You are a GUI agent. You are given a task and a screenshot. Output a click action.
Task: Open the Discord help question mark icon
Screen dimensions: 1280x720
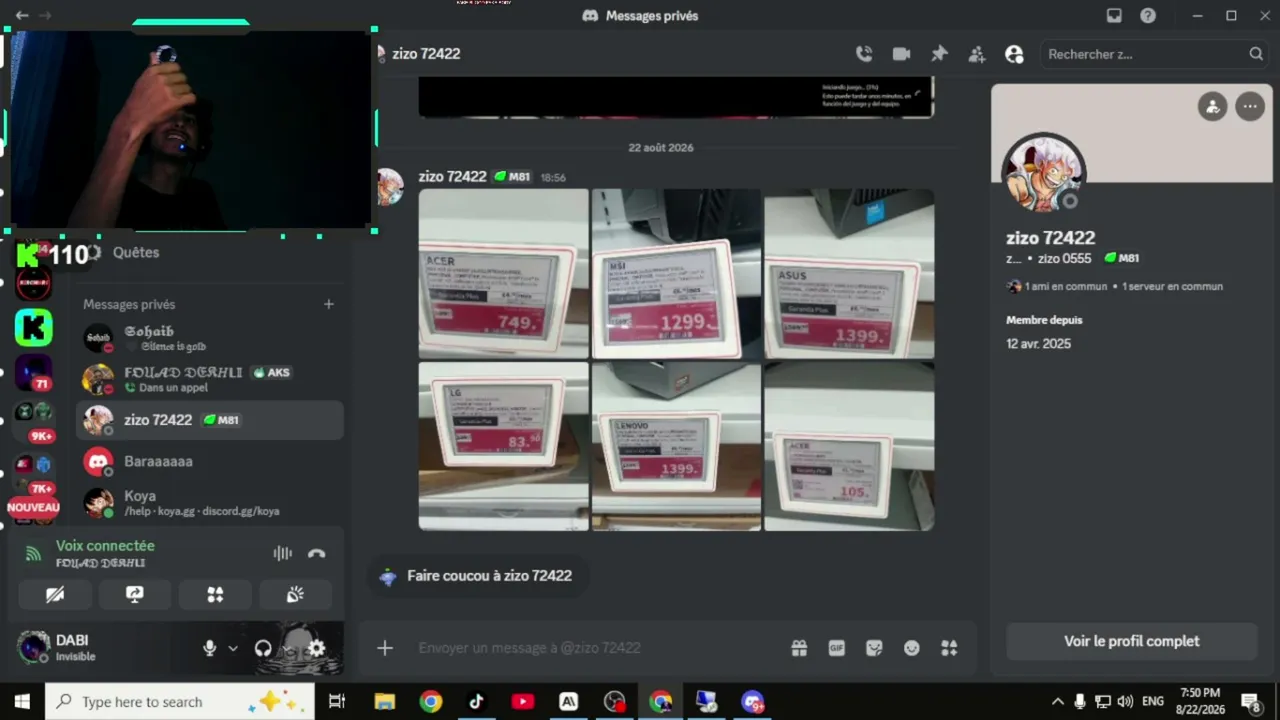click(1148, 16)
